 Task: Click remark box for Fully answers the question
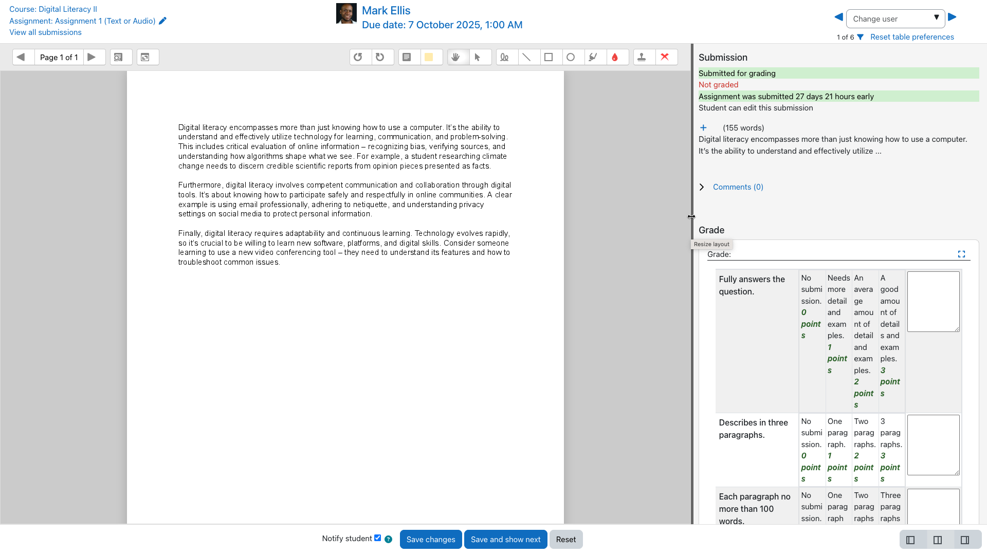pyautogui.click(x=933, y=301)
